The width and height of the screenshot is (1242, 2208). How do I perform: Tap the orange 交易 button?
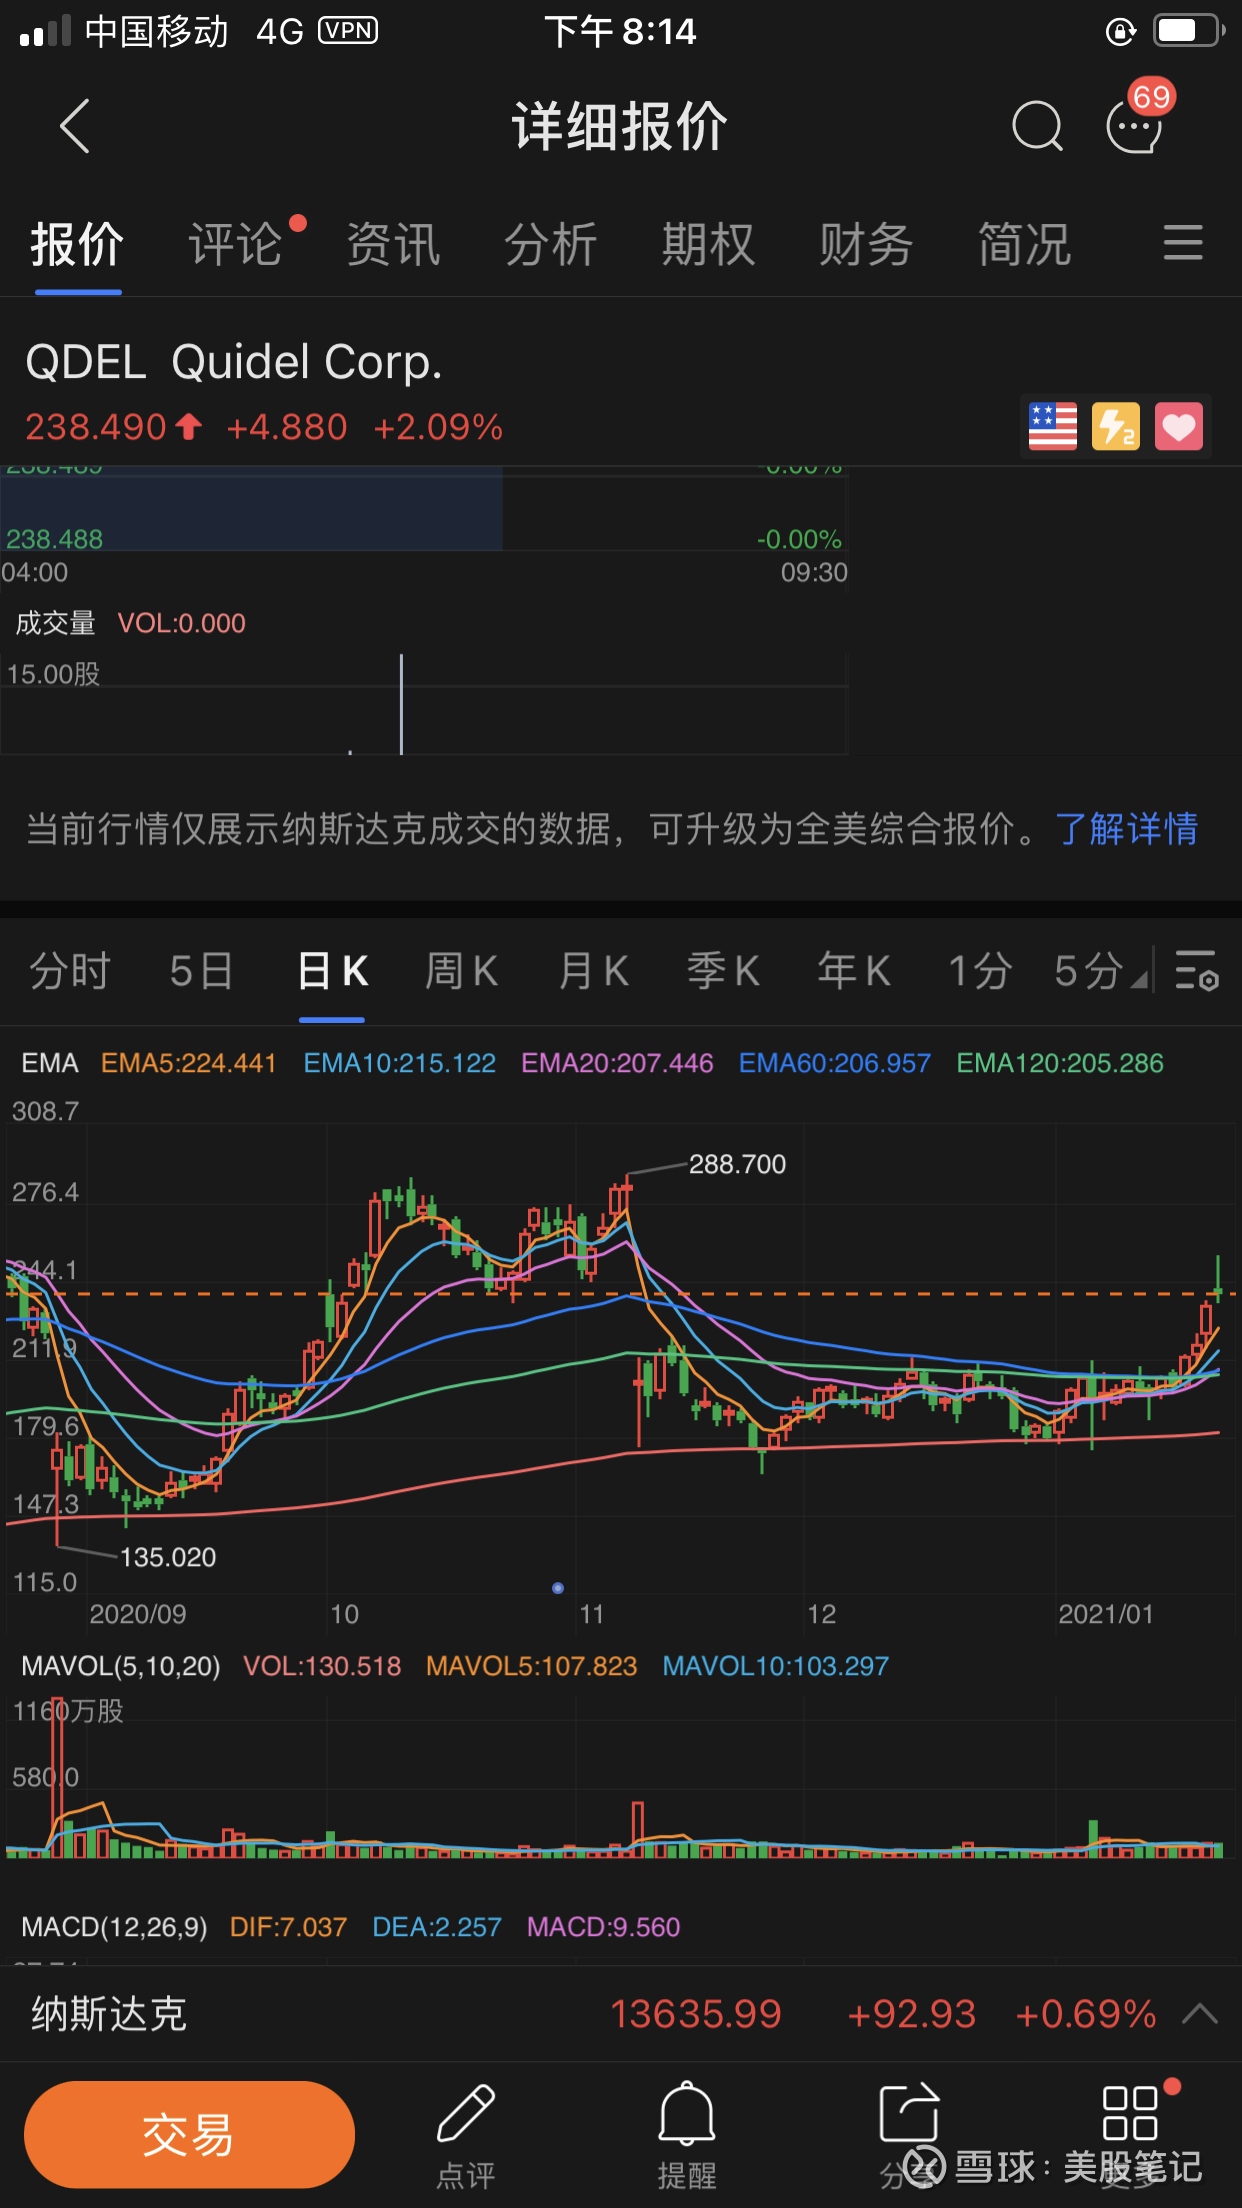tap(189, 2134)
